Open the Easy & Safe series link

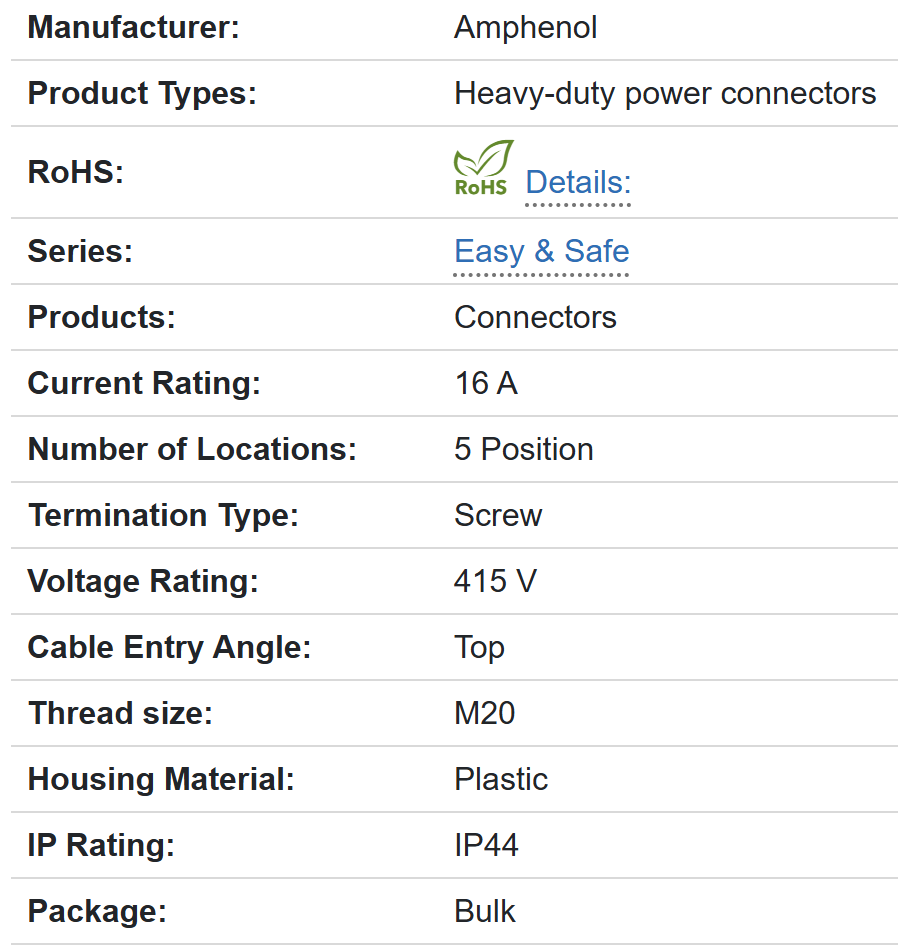pos(541,251)
